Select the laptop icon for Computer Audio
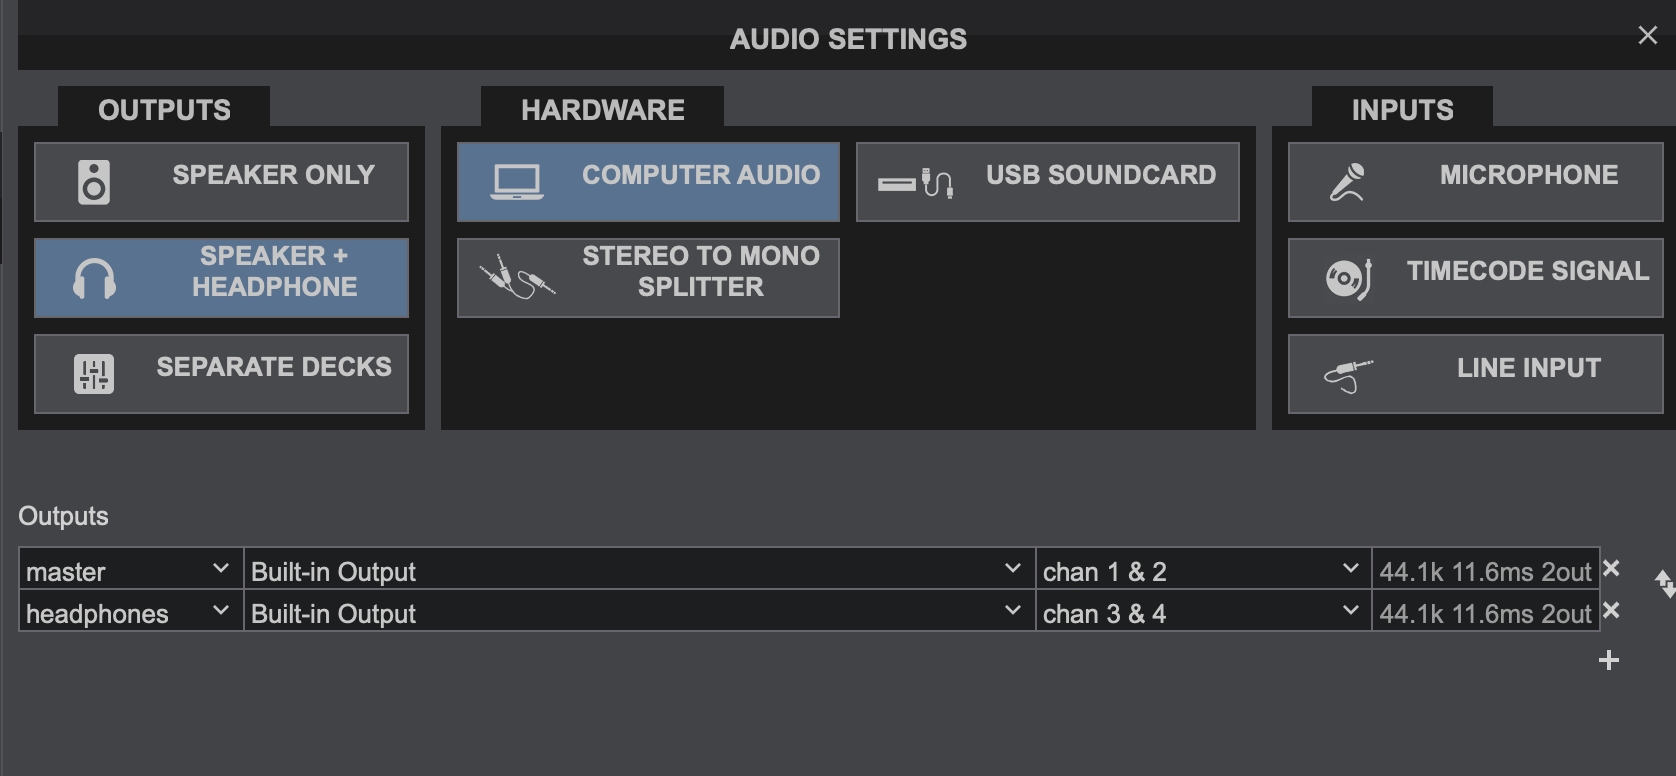This screenshot has width=1676, height=776. [x=516, y=181]
